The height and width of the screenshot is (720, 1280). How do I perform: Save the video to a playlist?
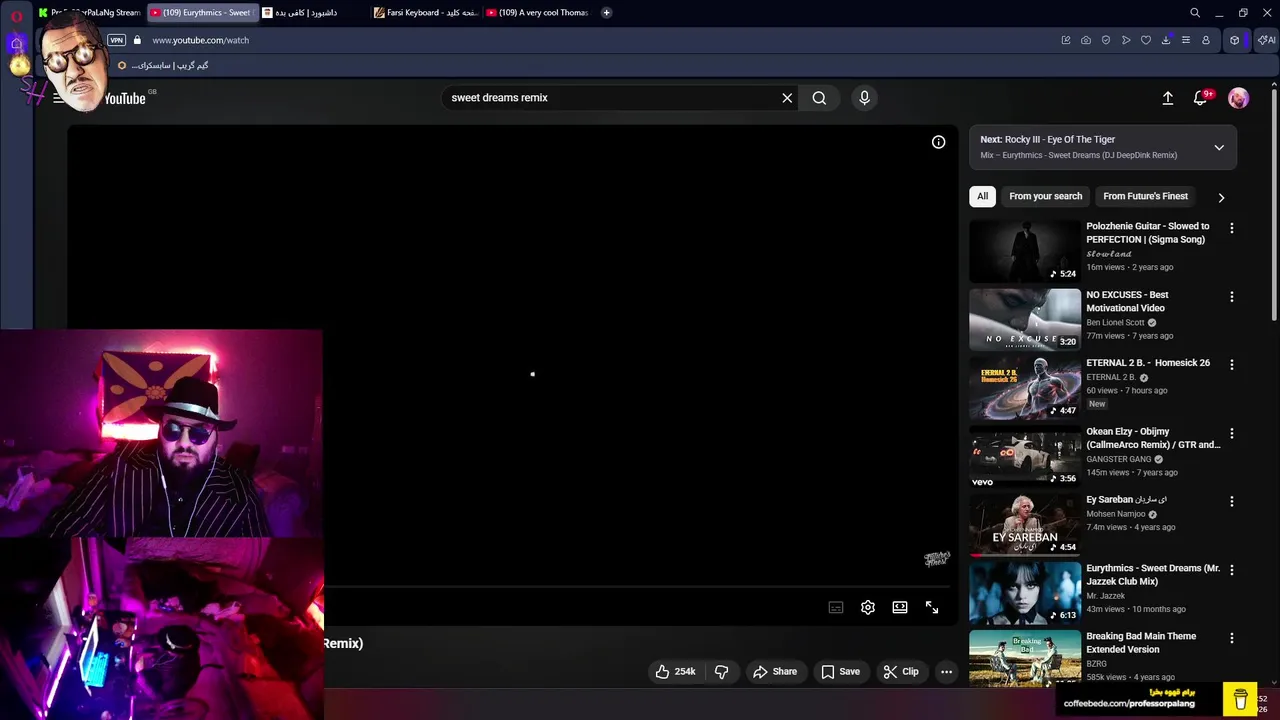coord(840,672)
